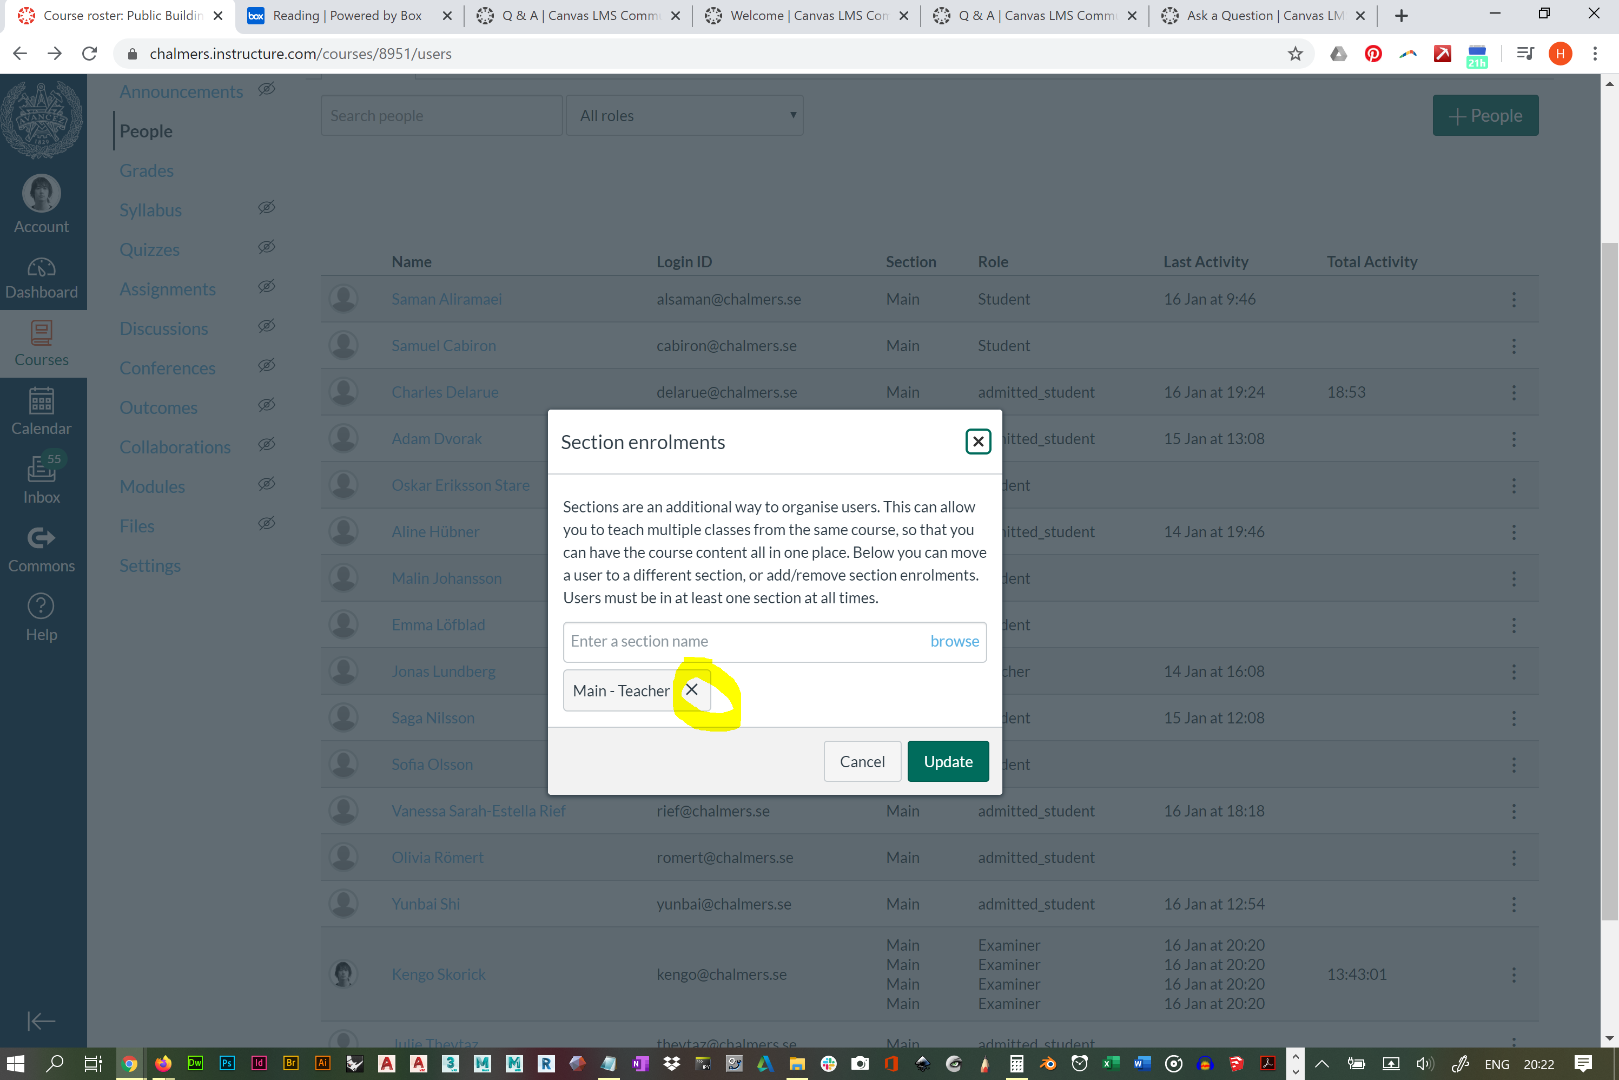
Task: Click the Update button in the dialog
Action: tap(948, 762)
